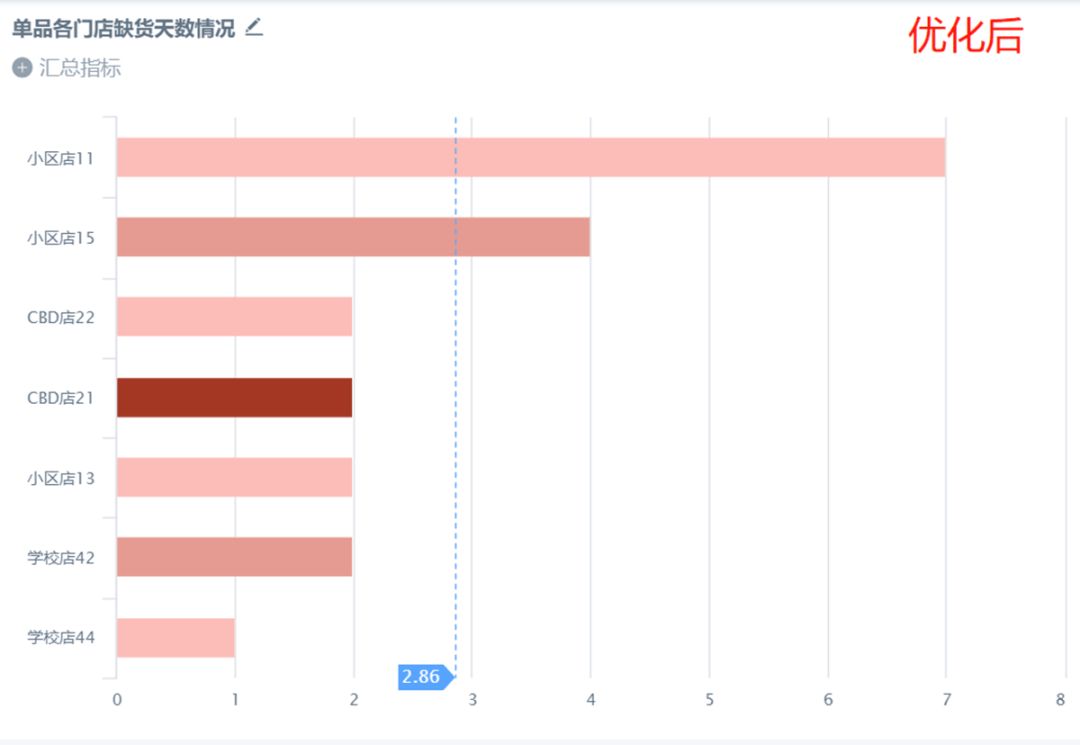Viewport: 1080px width, 745px height.
Task: Select the 小区店11 bar
Action: (x=531, y=157)
